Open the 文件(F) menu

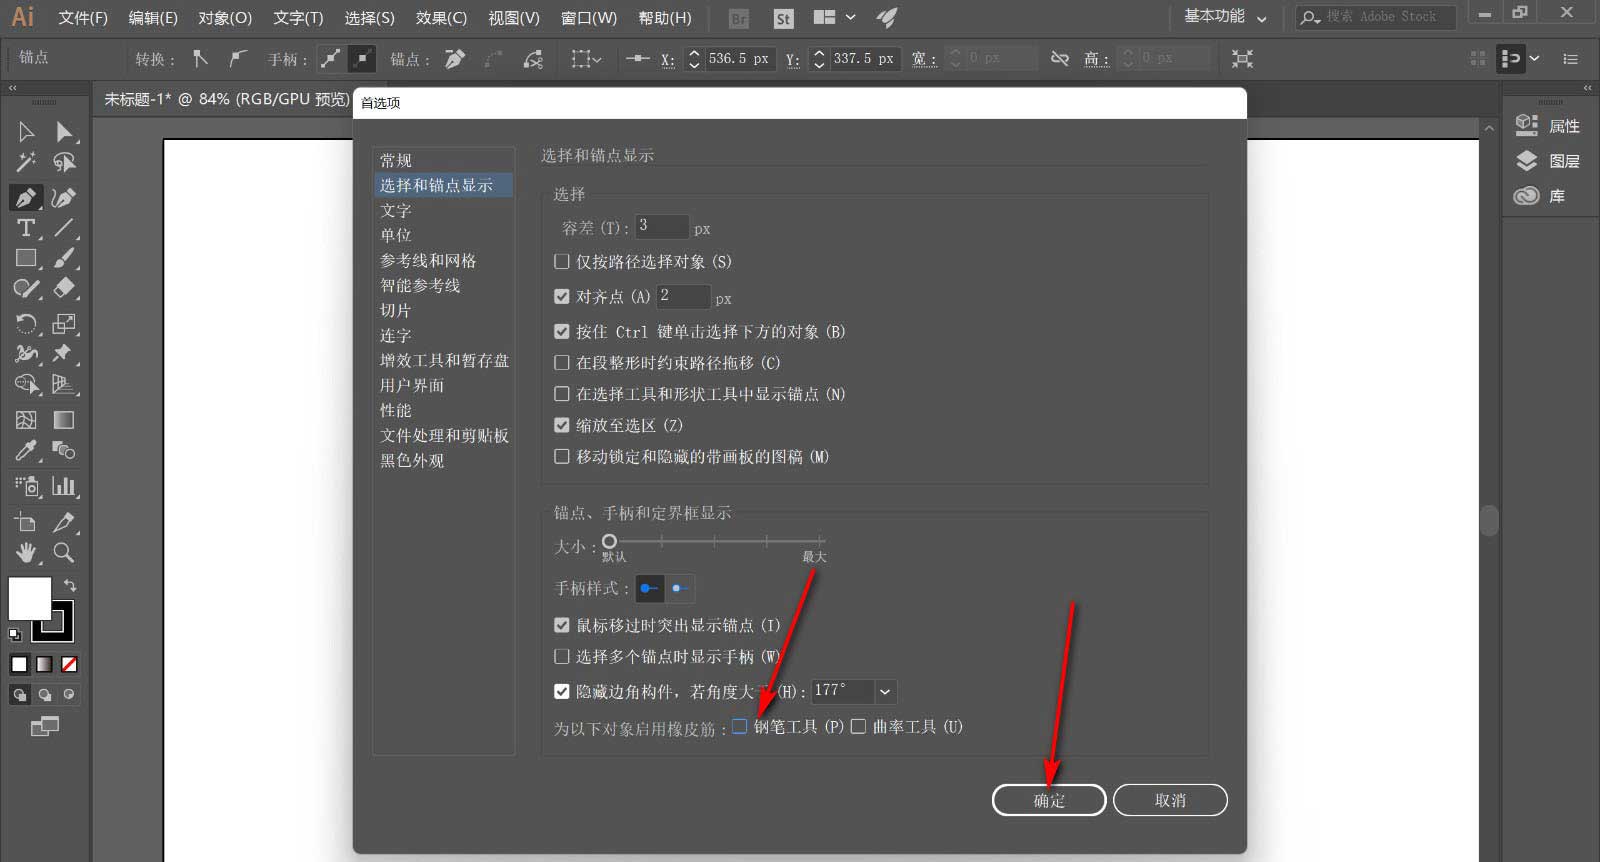click(82, 18)
